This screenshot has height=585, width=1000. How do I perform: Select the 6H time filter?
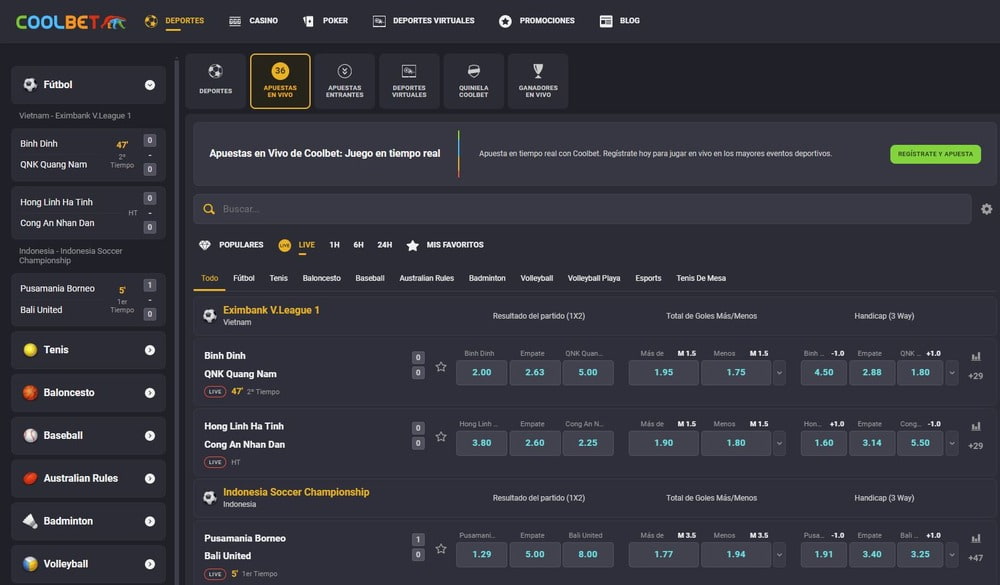358,245
